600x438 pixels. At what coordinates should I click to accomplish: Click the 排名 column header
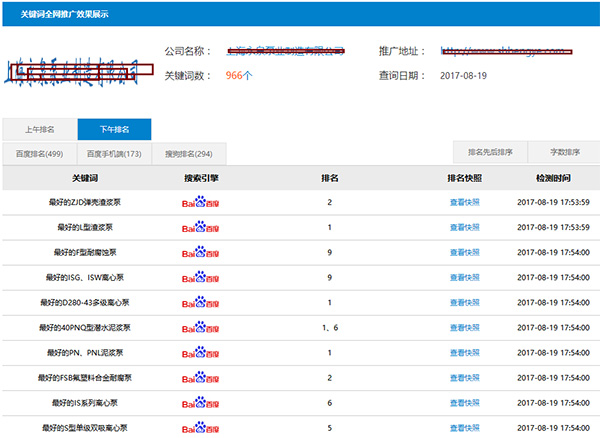(329, 178)
